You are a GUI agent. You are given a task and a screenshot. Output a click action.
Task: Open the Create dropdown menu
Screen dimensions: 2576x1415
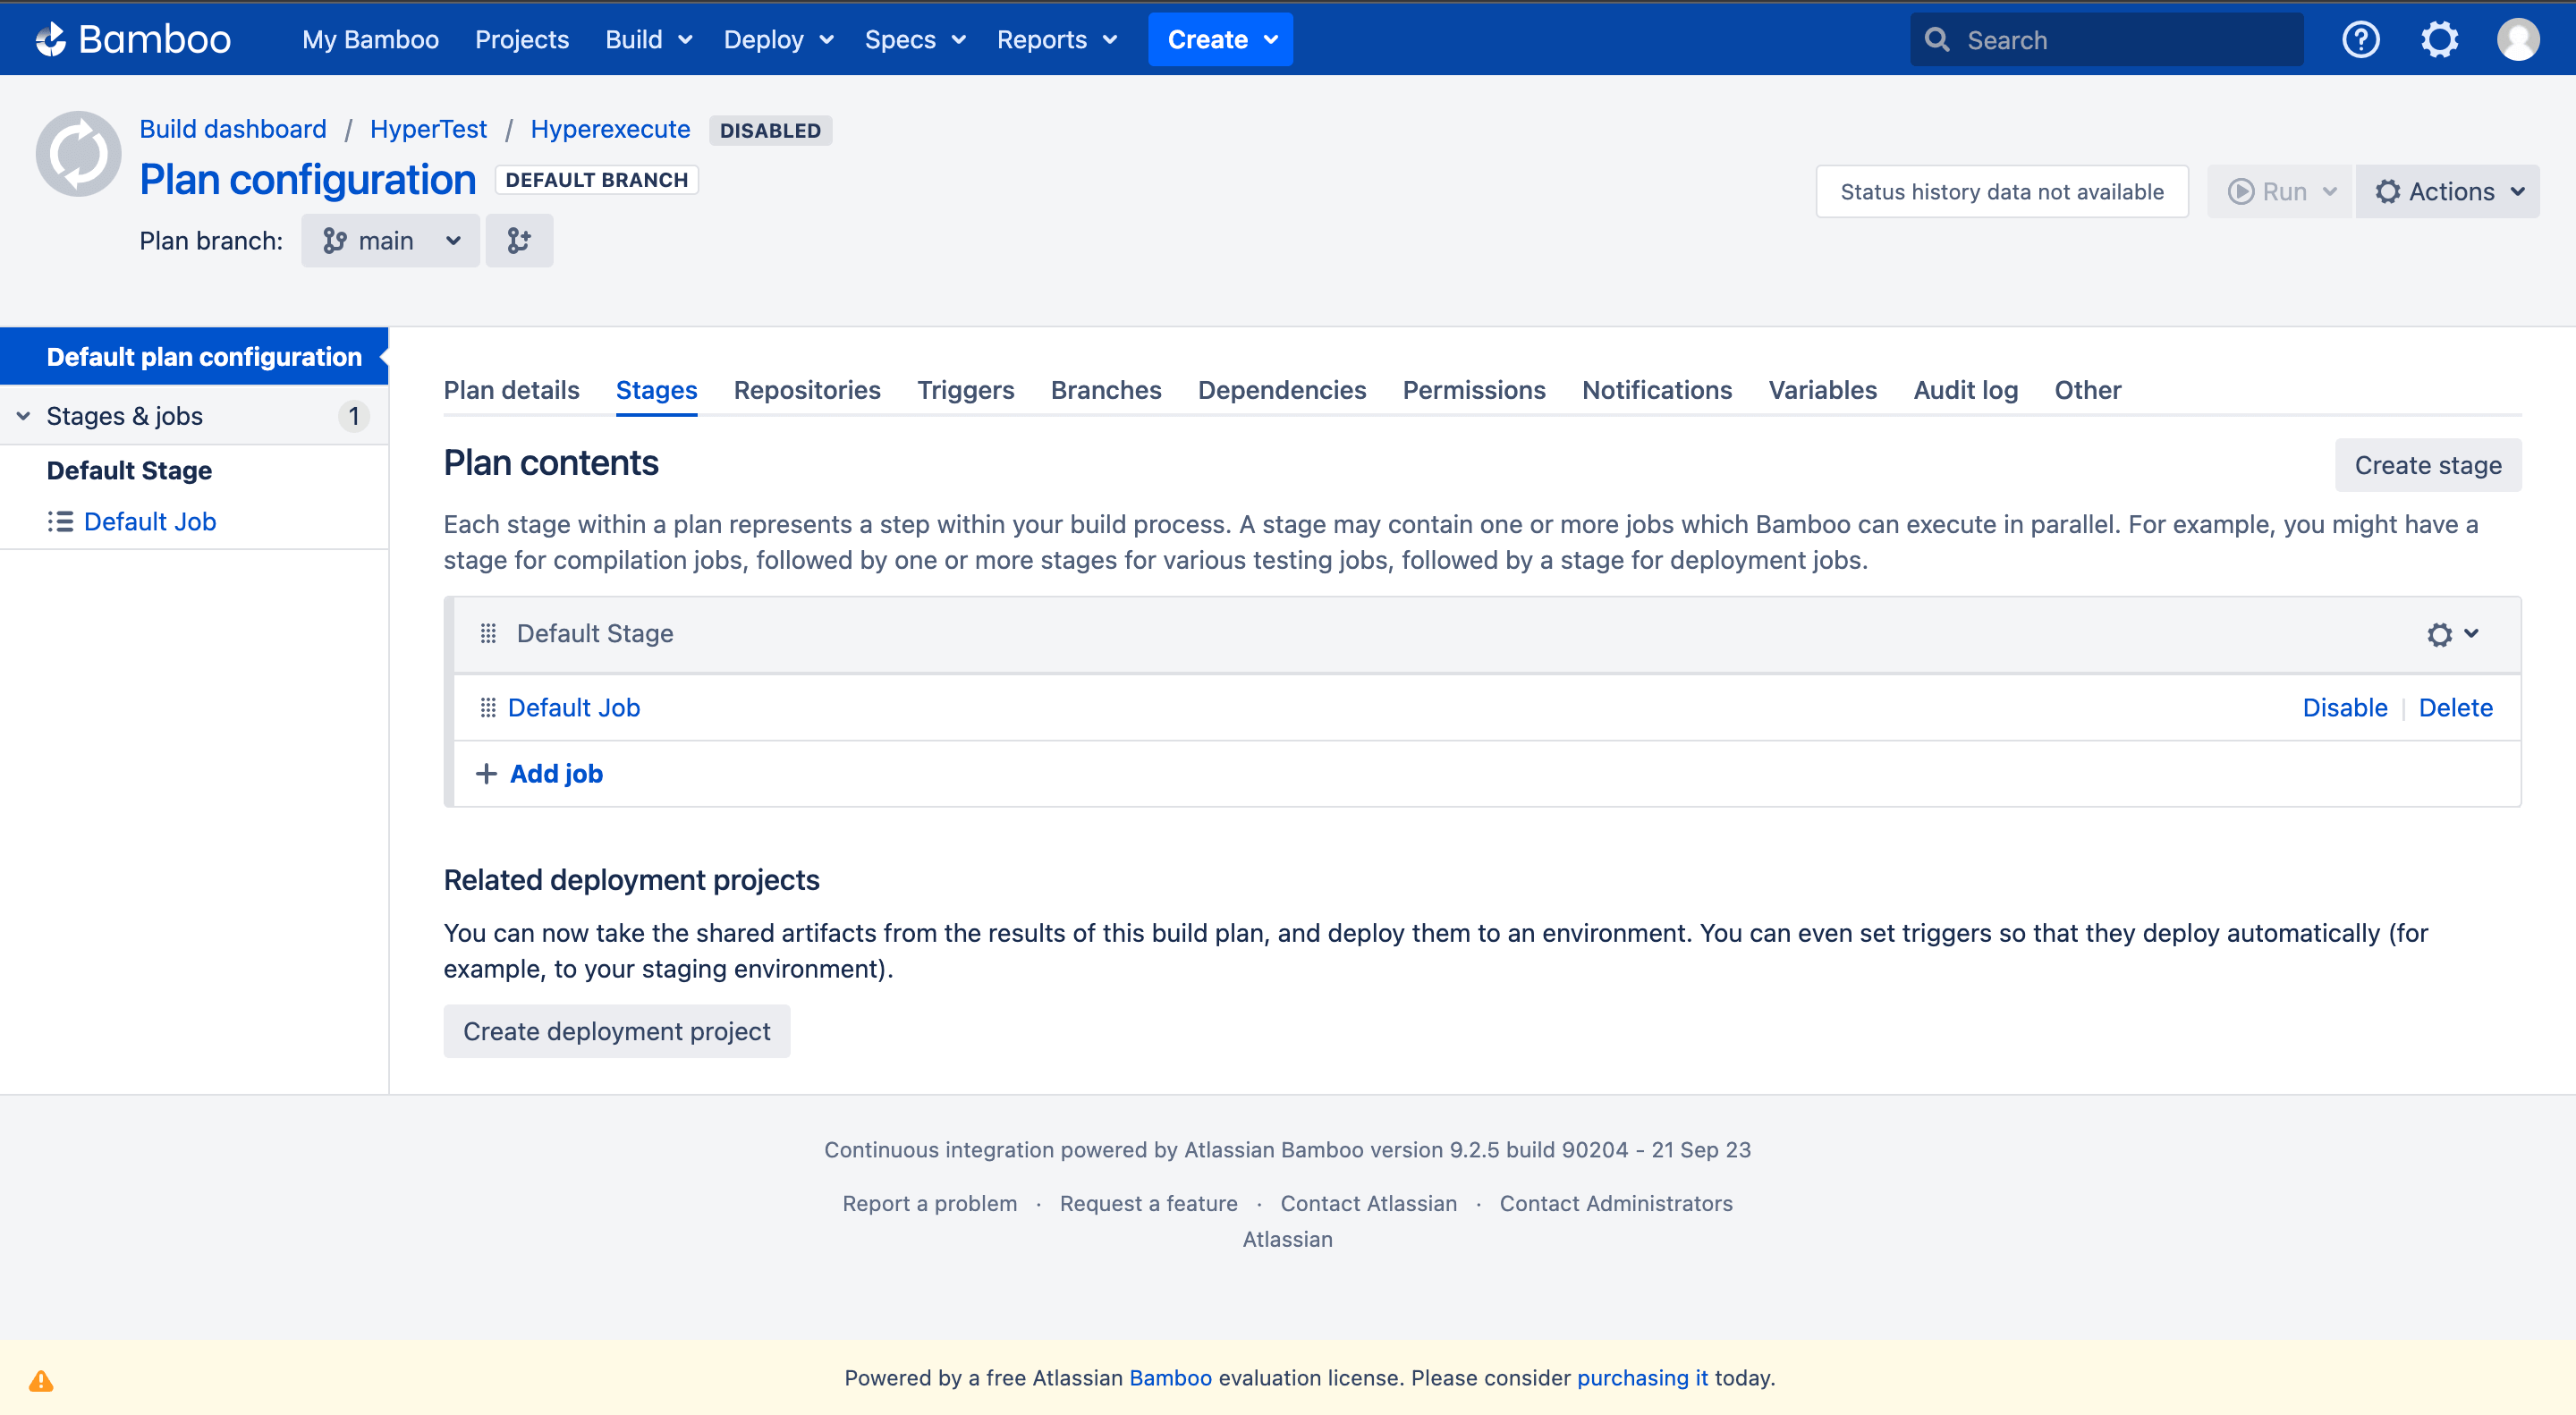click(1220, 40)
